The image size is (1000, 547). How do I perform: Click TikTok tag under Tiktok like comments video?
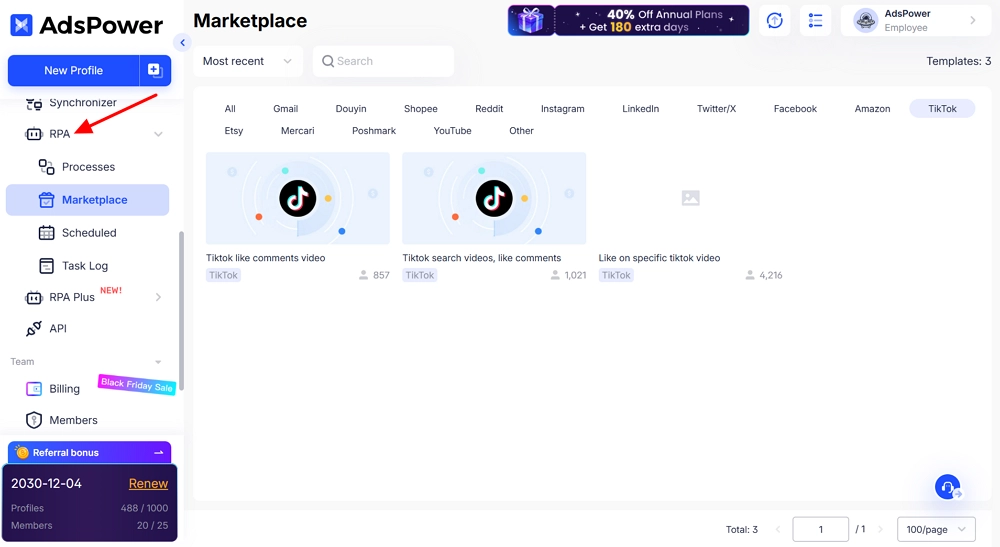[x=223, y=275]
